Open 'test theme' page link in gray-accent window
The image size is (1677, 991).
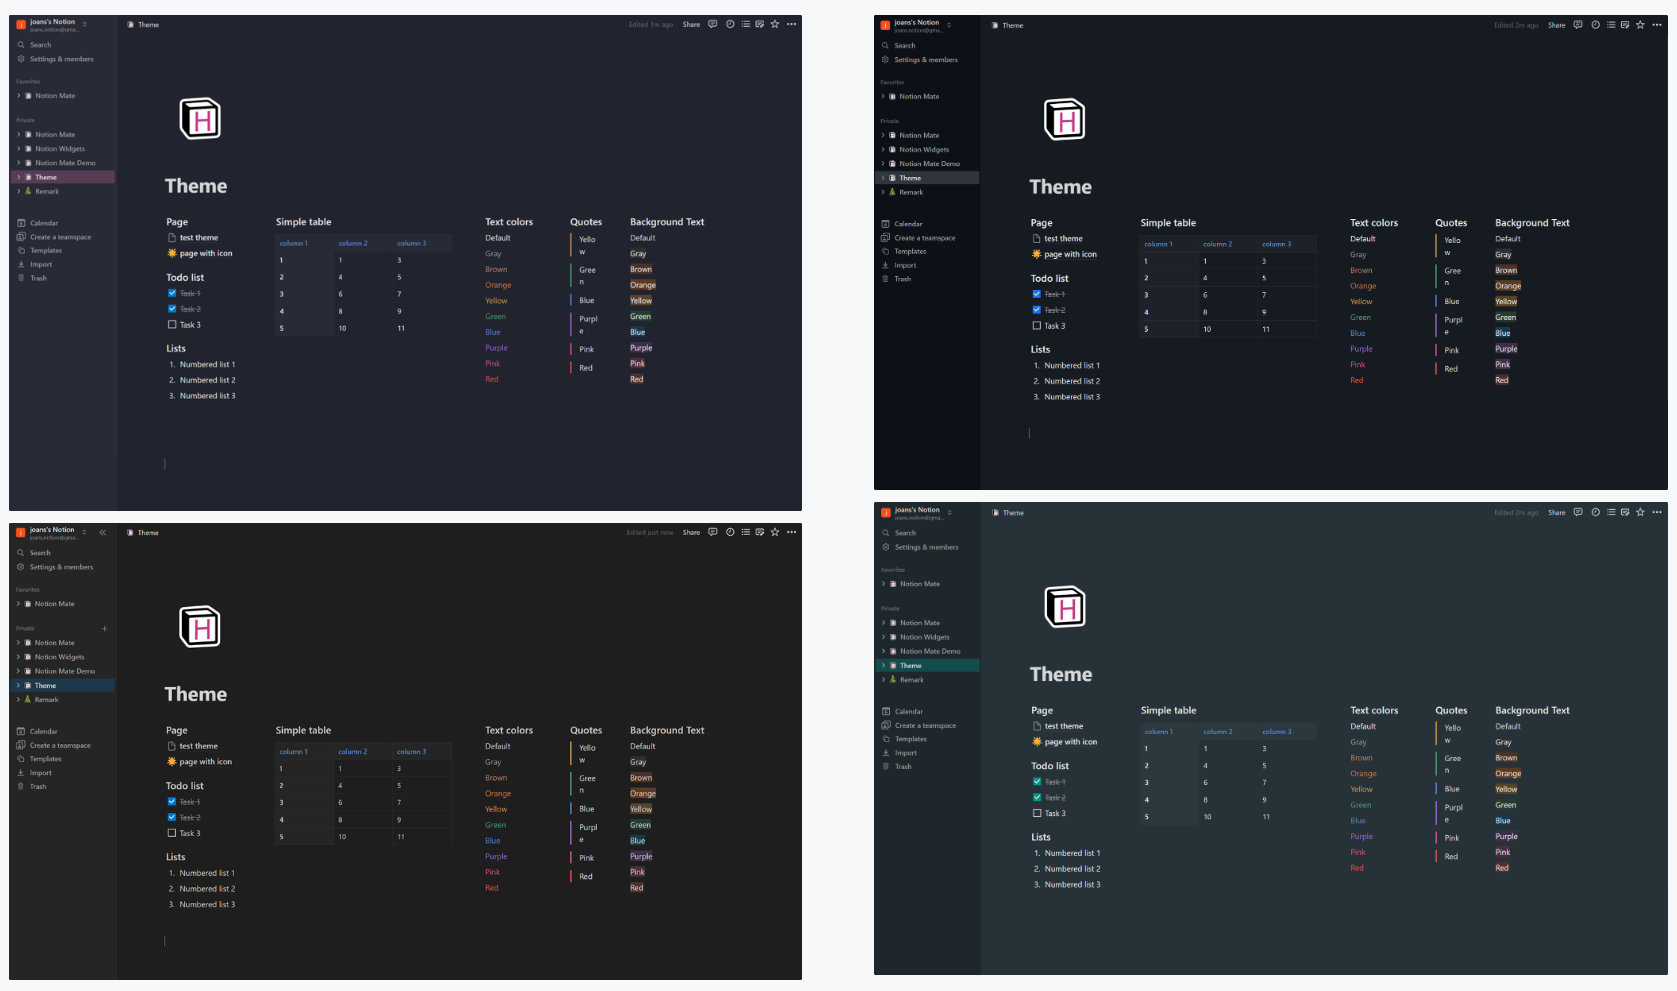click(x=1063, y=239)
